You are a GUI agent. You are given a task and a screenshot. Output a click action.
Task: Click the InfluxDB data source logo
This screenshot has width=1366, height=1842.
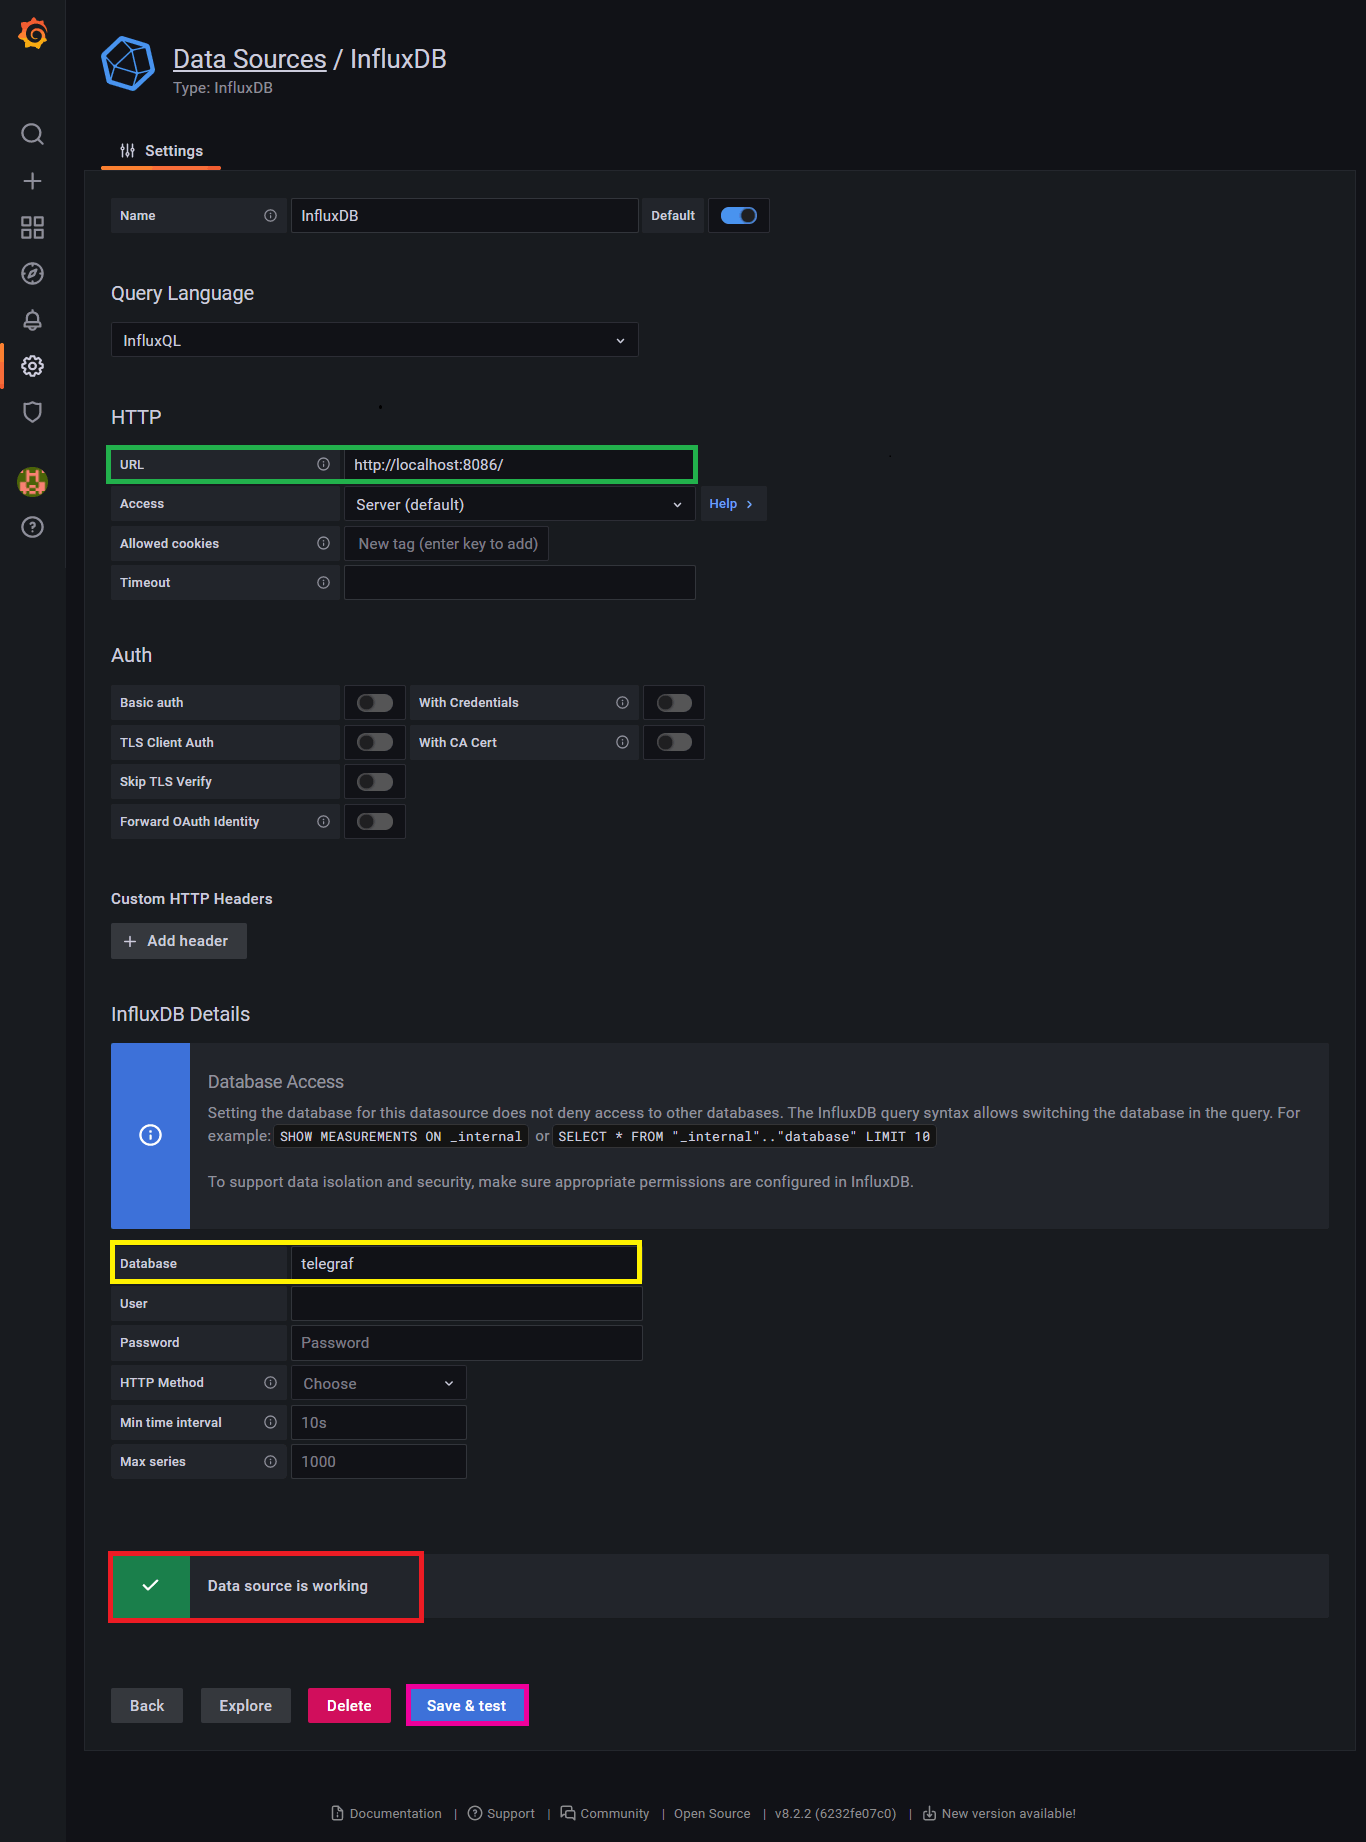tap(128, 64)
